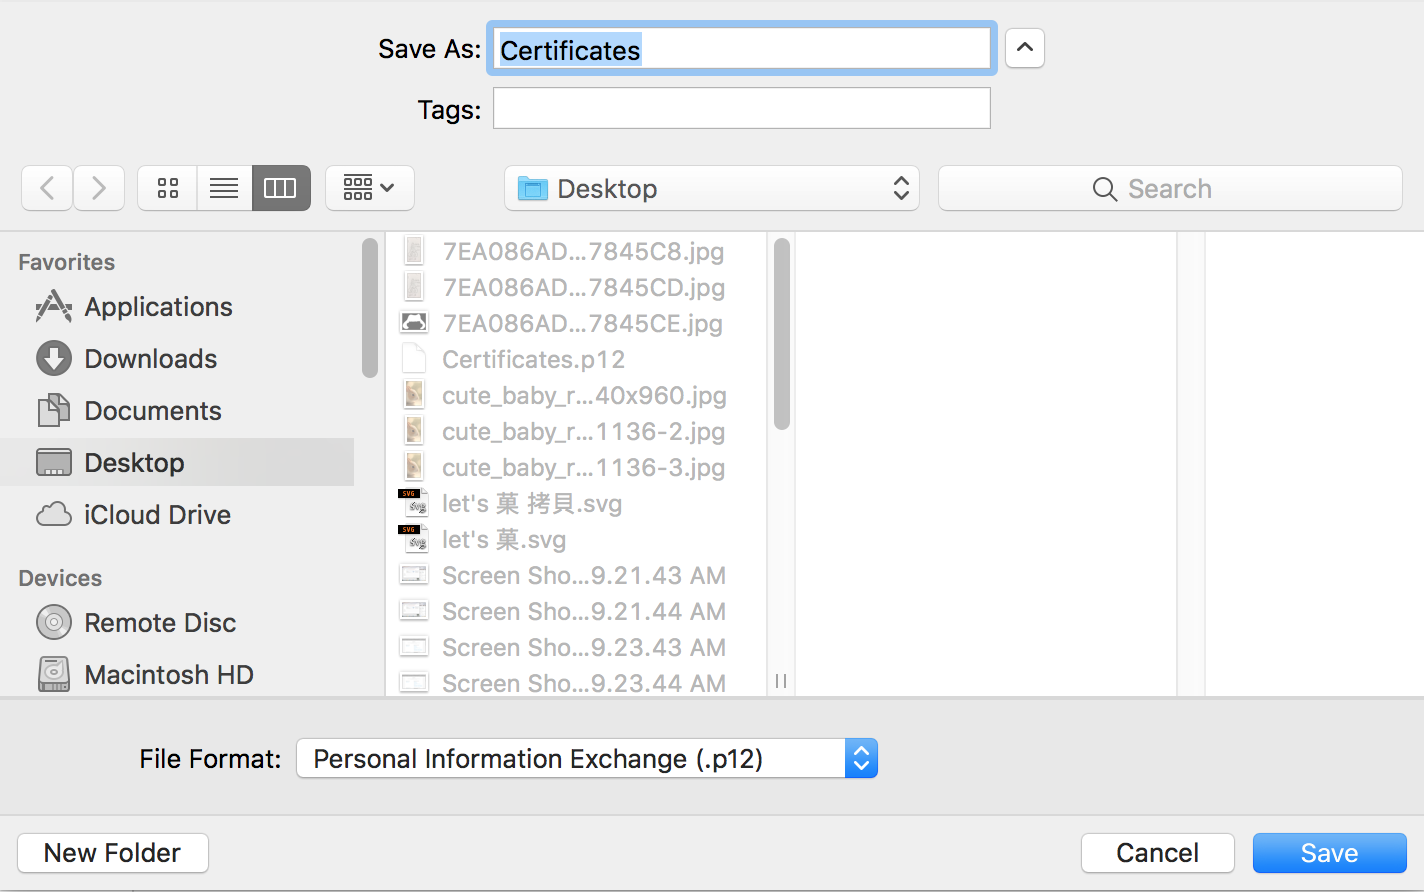Image resolution: width=1424 pixels, height=892 pixels.
Task: Collapse the dialog using the chevron button
Action: (x=1024, y=48)
